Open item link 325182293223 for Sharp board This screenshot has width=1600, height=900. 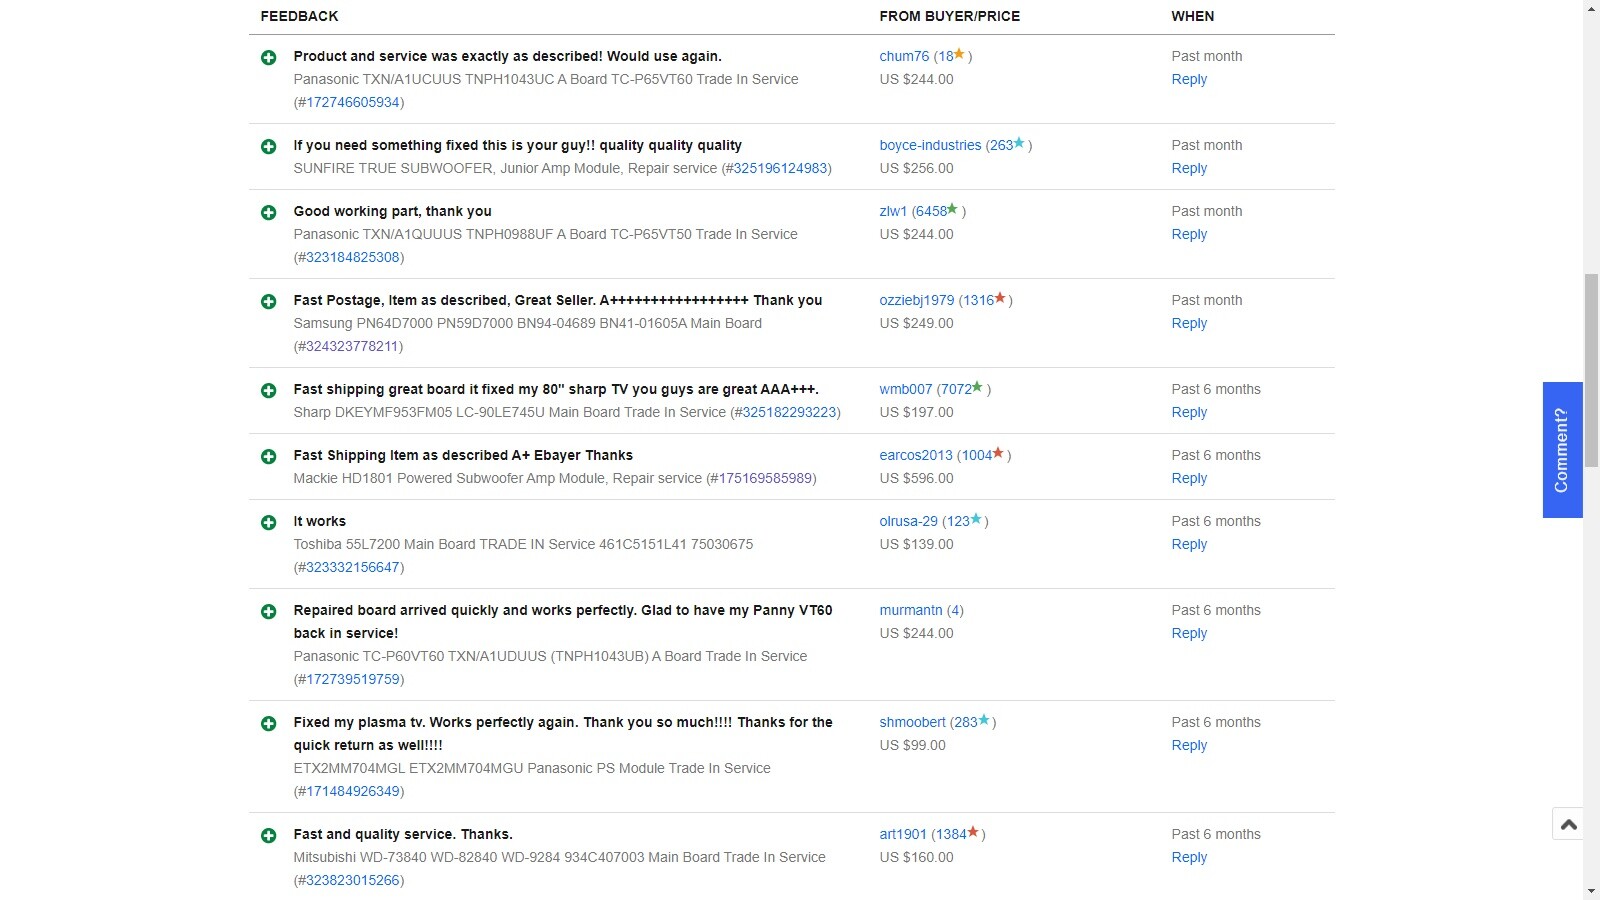(788, 413)
